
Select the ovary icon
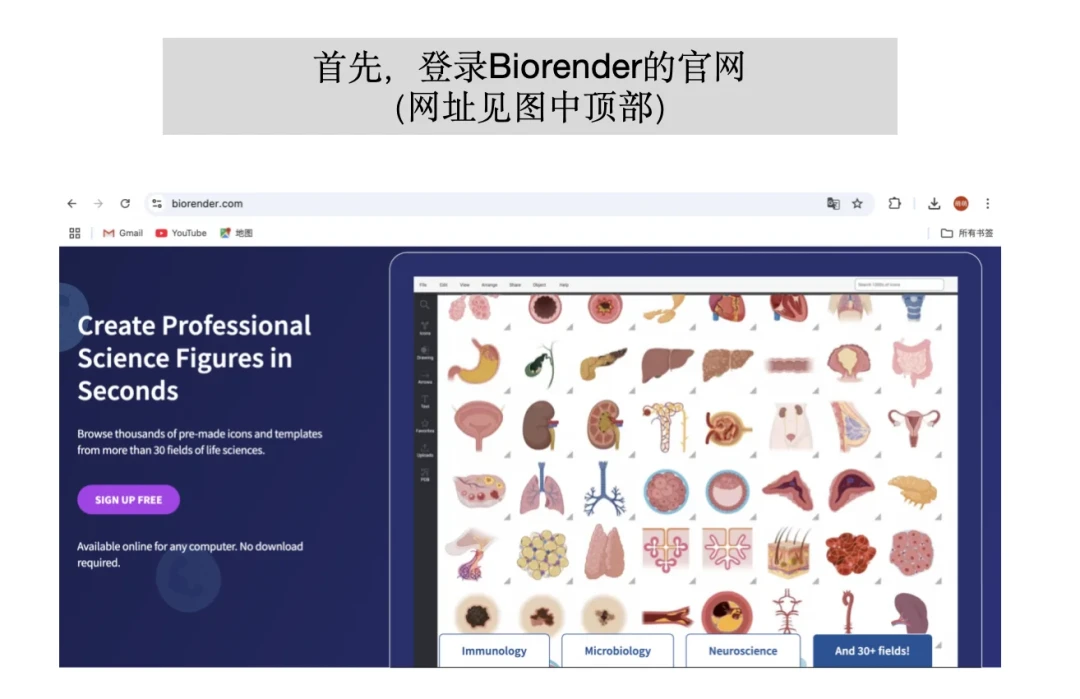479,489
